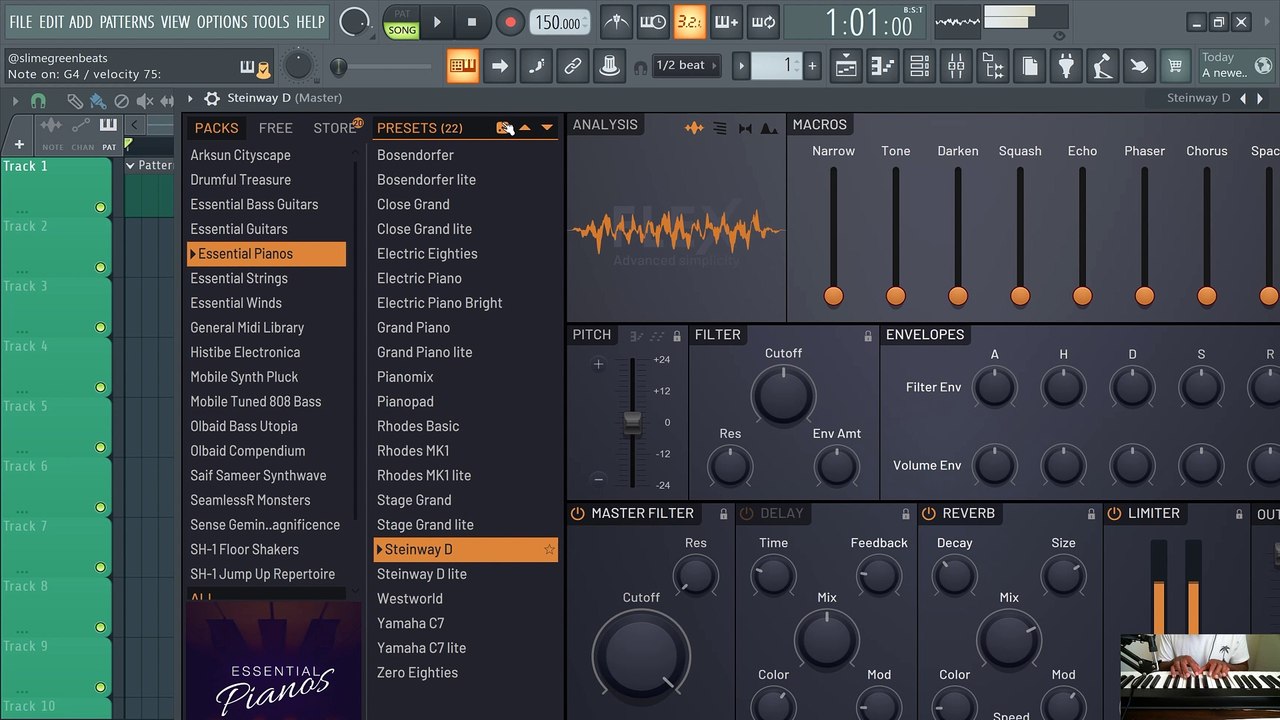This screenshot has width=1280, height=720.
Task: Select the Arksun Cityscape pack
Action: click(241, 155)
